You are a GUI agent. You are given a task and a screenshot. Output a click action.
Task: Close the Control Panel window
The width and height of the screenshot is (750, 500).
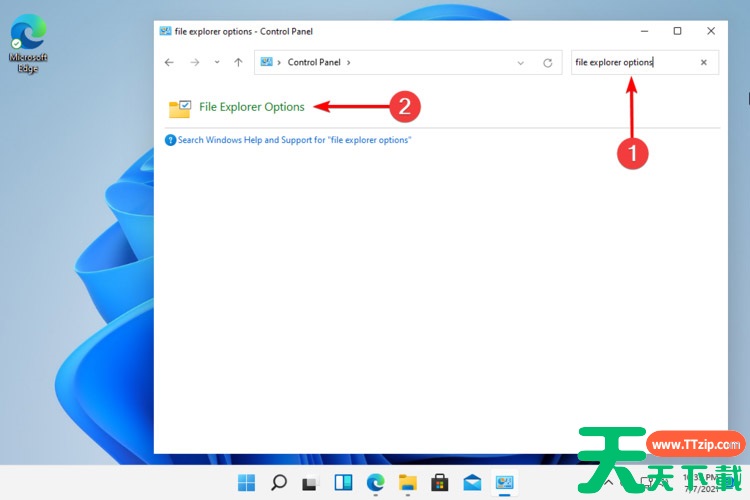point(711,31)
